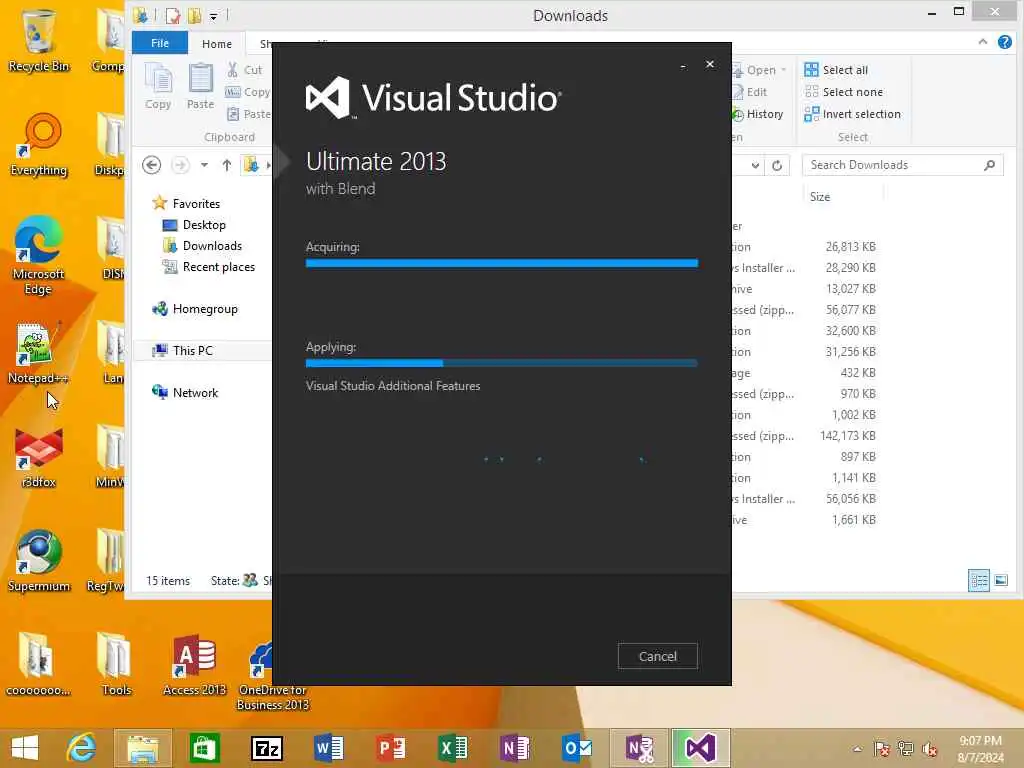
Task: Open Supermium desktop shortcut
Action: click(39, 560)
